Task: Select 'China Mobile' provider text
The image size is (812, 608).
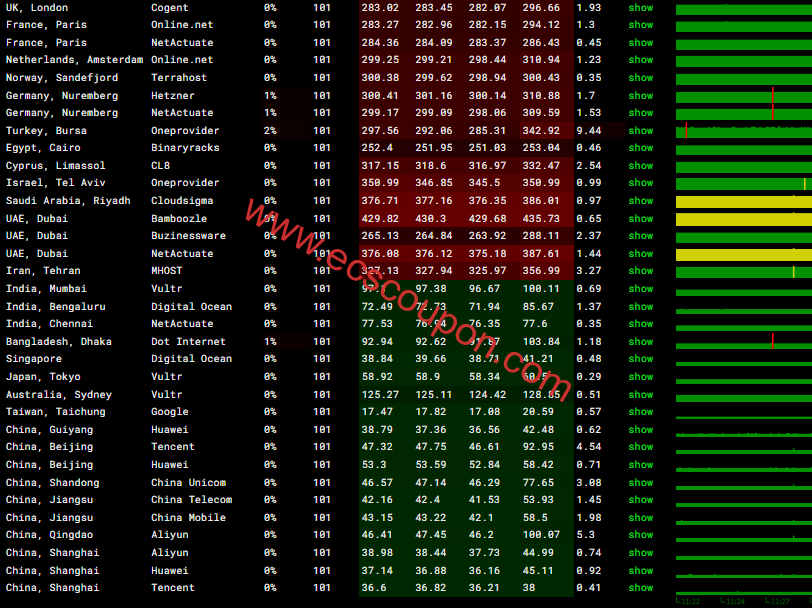Action: (188, 518)
